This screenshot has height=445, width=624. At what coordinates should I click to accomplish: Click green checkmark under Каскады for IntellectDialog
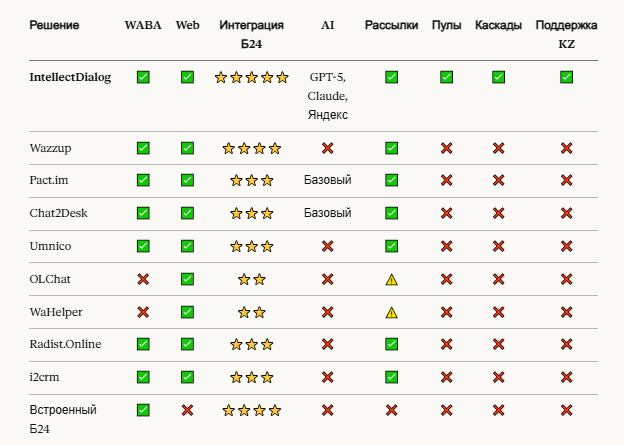(x=498, y=77)
